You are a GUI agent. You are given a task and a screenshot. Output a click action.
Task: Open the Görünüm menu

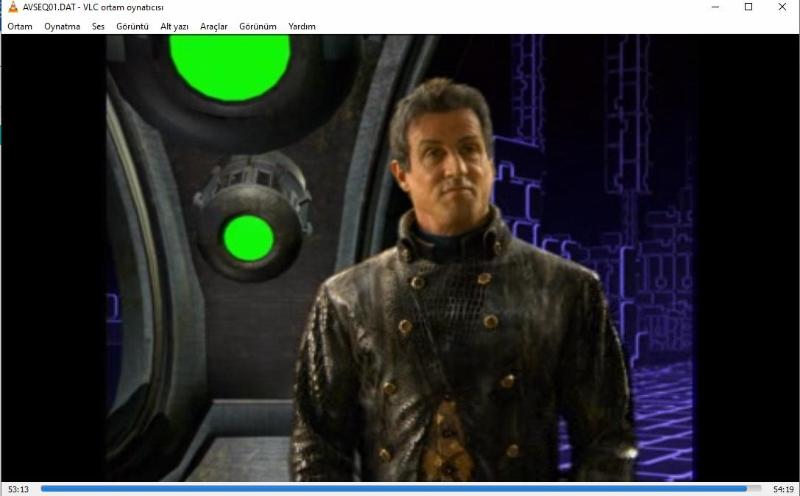(258, 26)
